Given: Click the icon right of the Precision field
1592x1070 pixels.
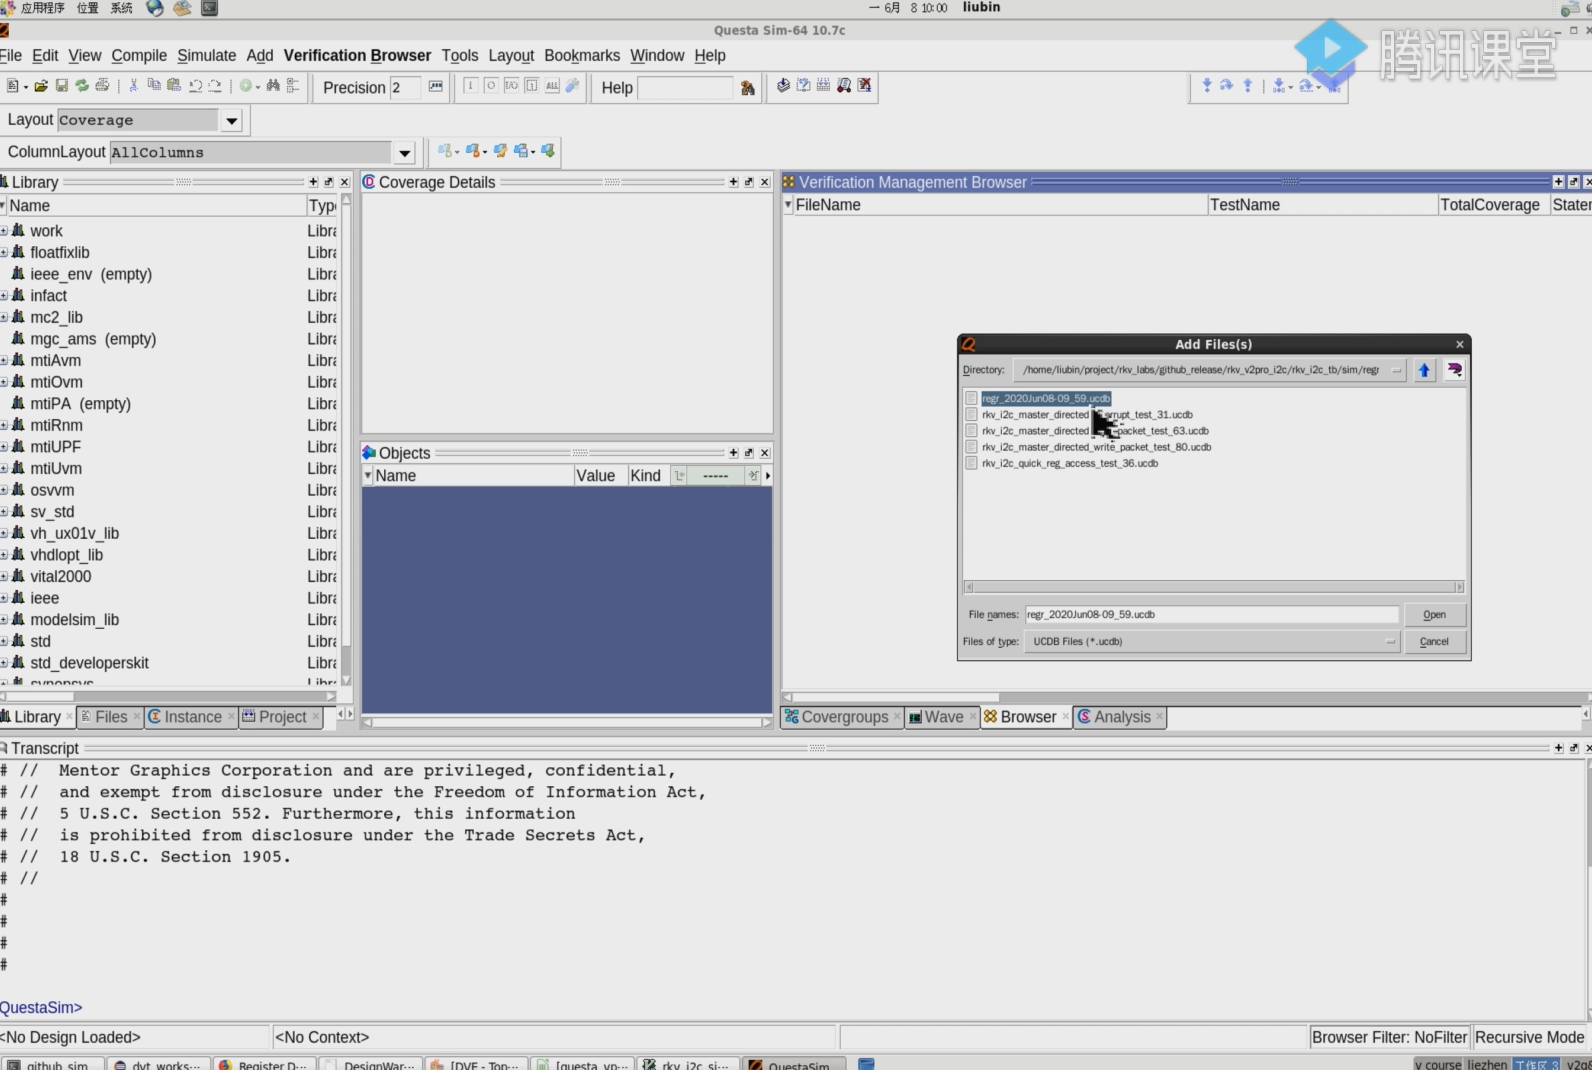Looking at the screenshot, I should (436, 86).
